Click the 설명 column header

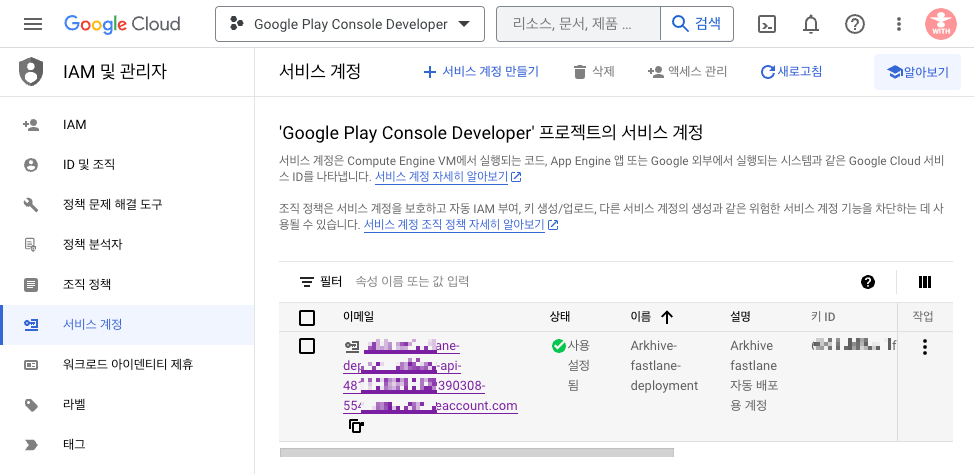(x=740, y=317)
